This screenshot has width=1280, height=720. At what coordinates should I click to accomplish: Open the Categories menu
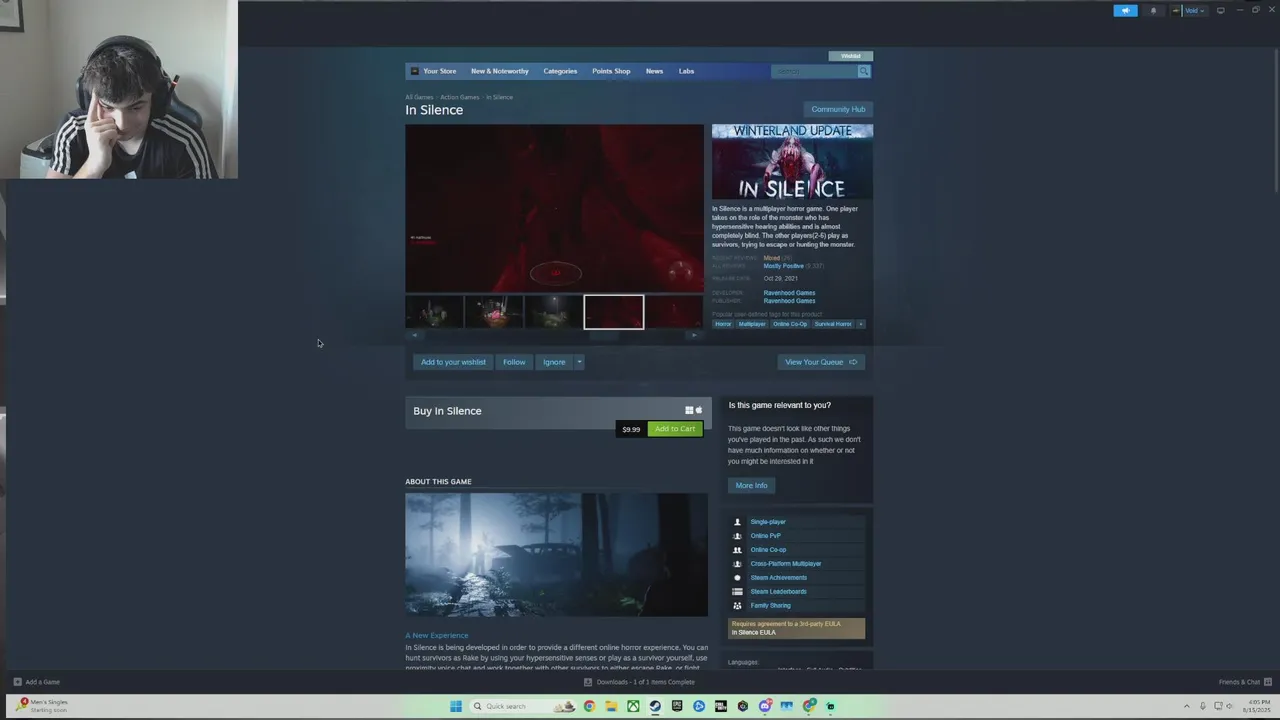click(x=560, y=71)
